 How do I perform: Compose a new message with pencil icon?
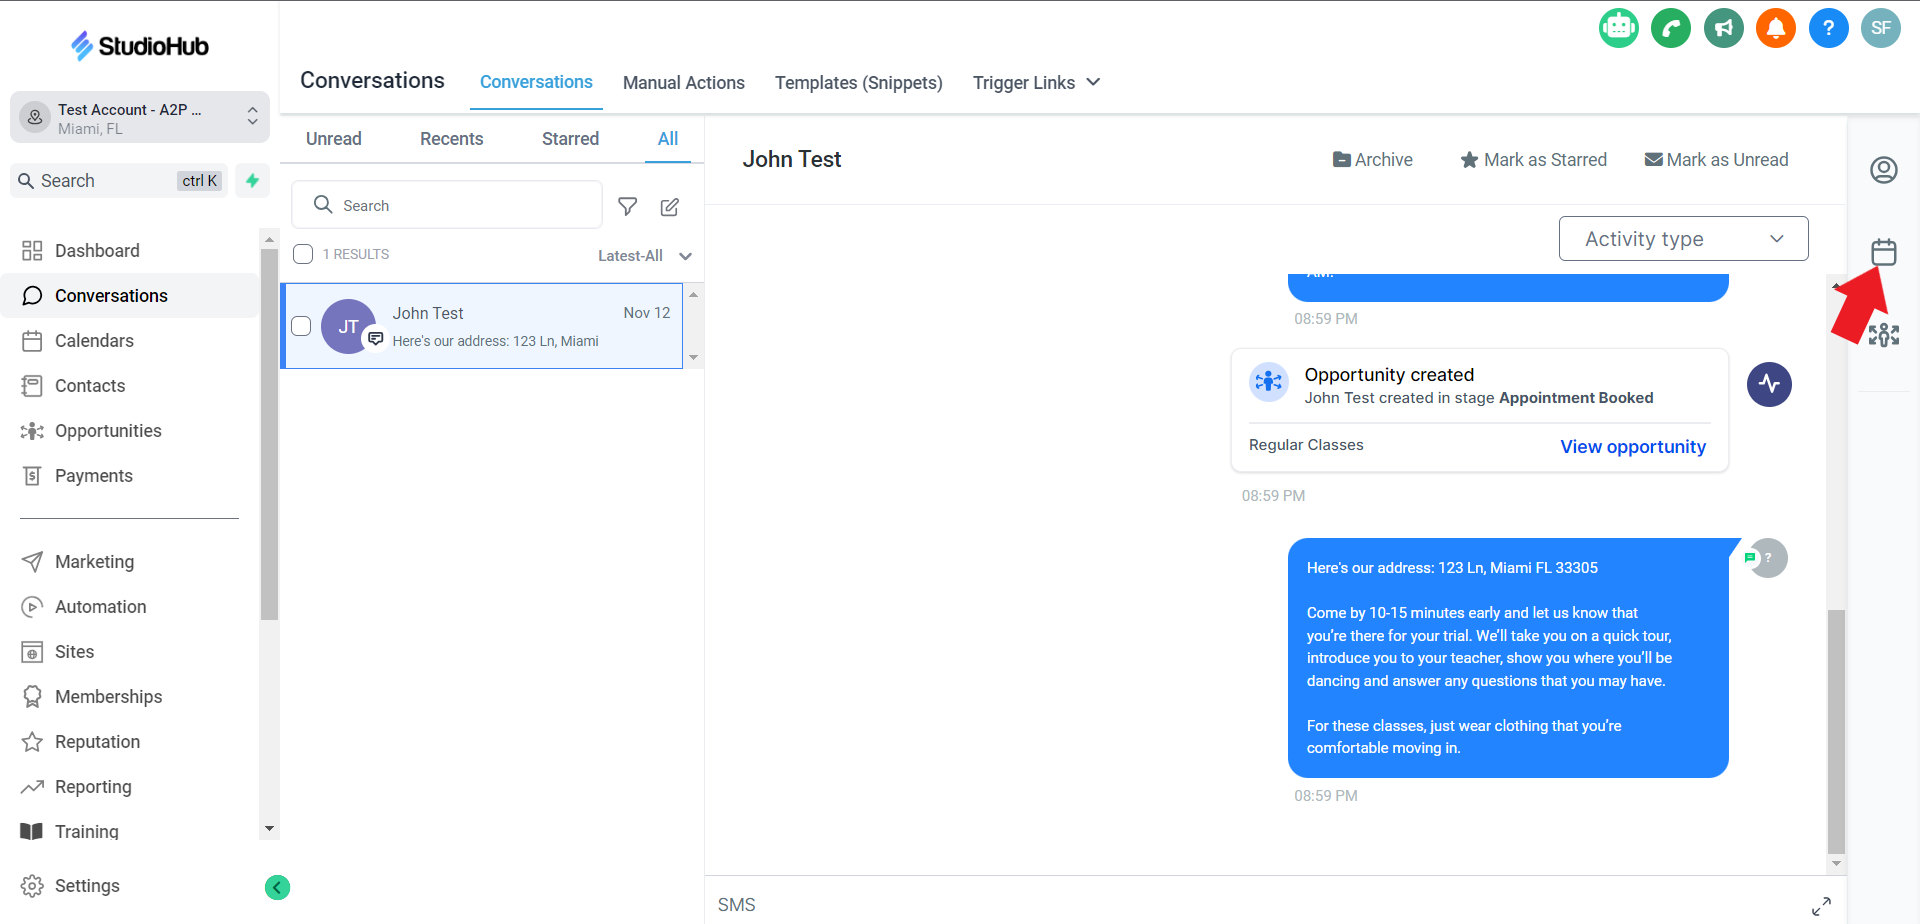click(669, 206)
